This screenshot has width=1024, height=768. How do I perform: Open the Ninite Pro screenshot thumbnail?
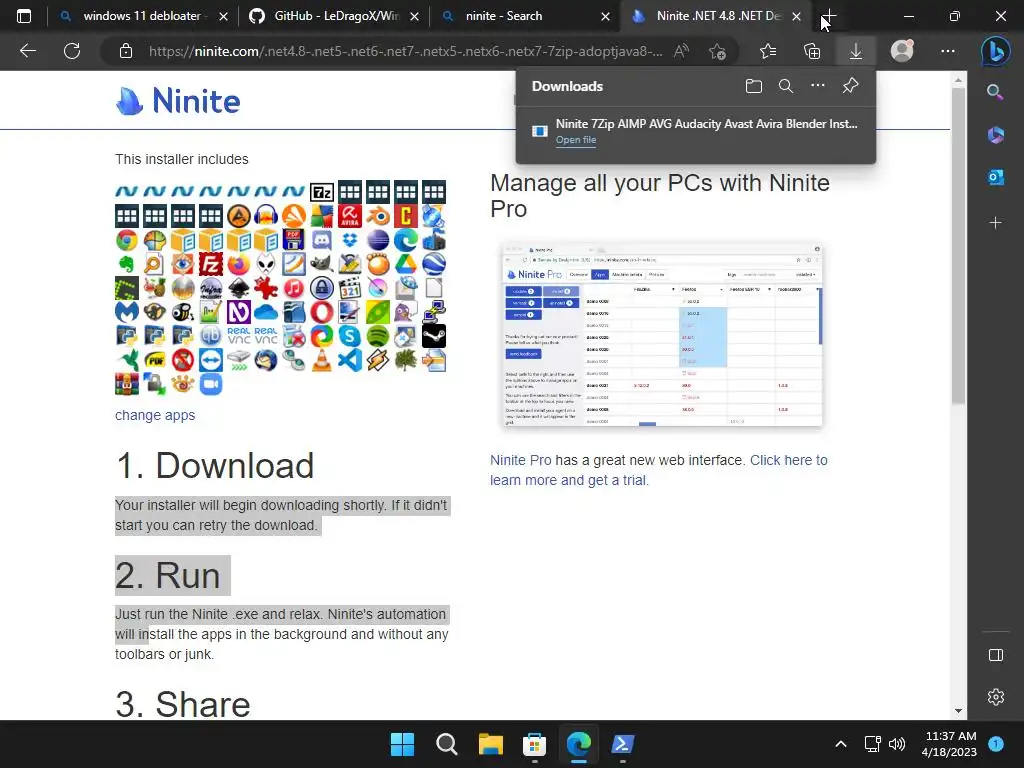662,335
